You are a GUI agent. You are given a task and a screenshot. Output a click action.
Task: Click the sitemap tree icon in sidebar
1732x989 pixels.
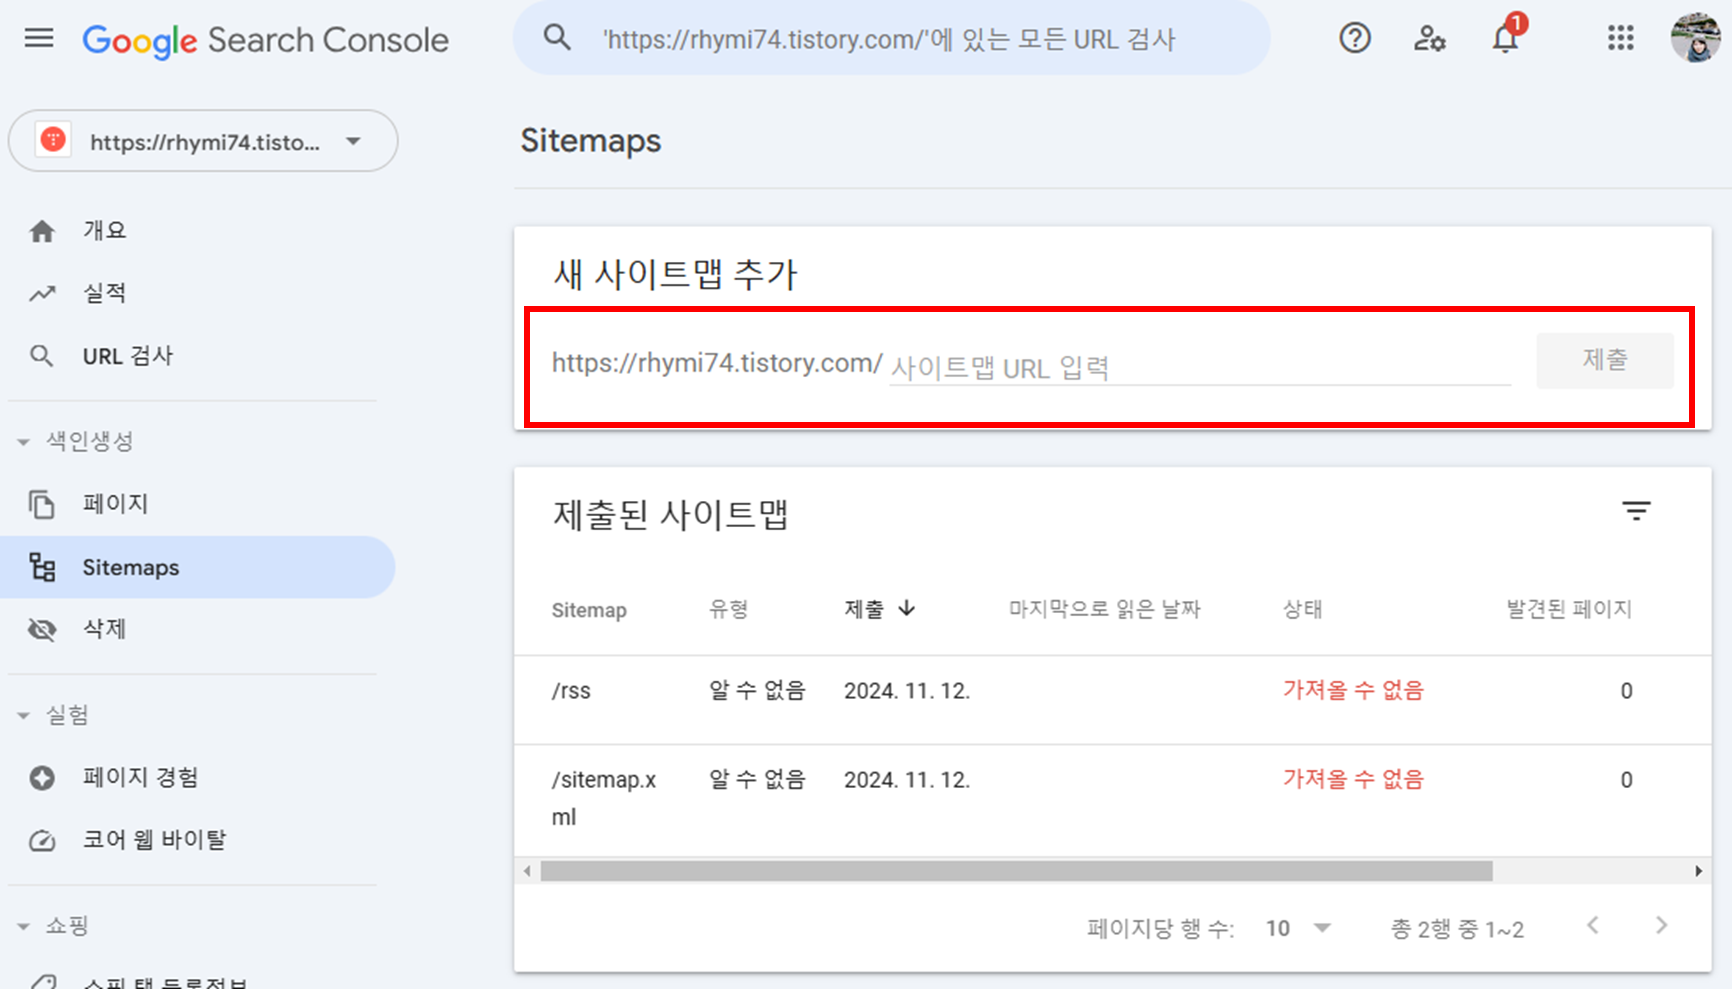click(42, 567)
